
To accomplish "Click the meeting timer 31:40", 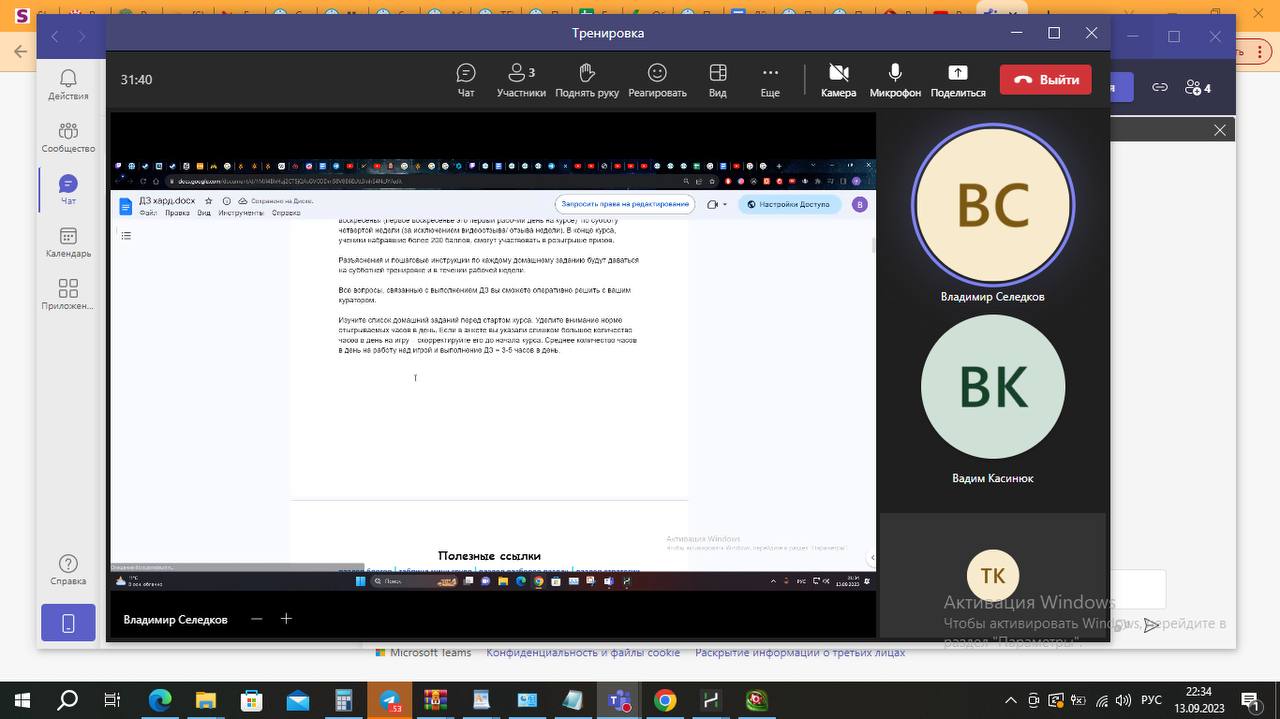I will [x=136, y=80].
